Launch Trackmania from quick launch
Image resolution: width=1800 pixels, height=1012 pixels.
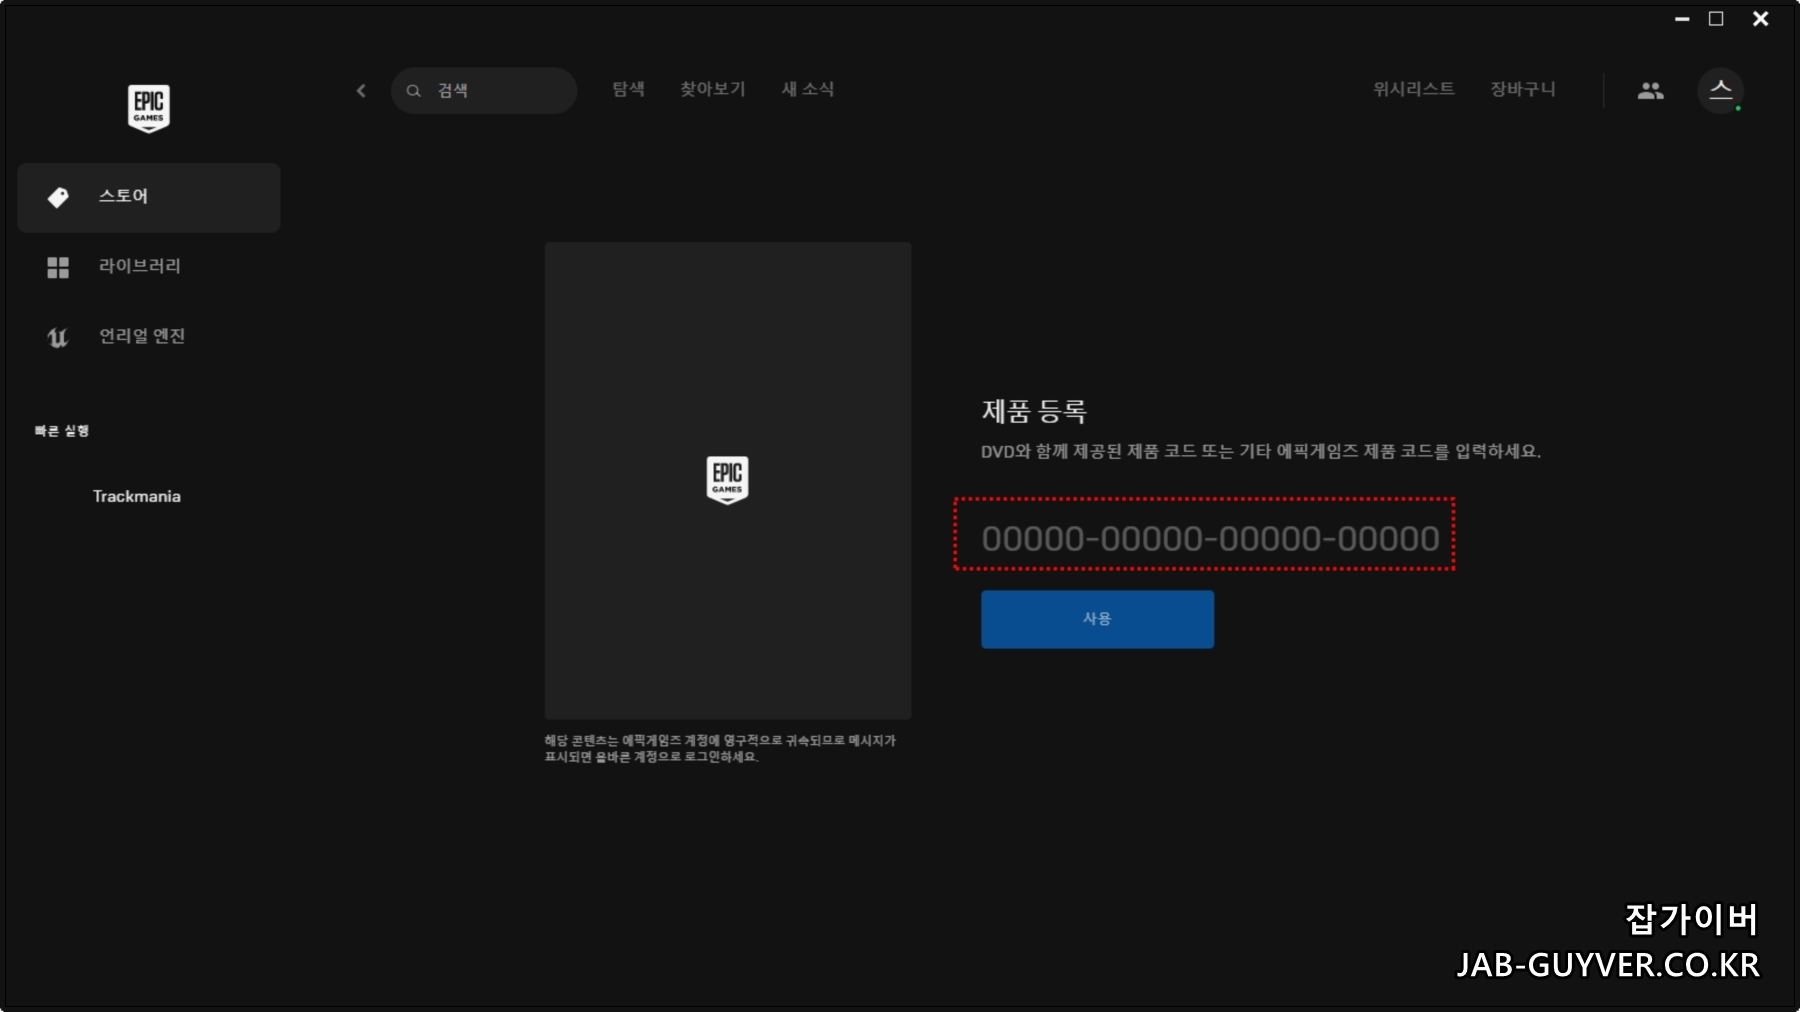(137, 497)
